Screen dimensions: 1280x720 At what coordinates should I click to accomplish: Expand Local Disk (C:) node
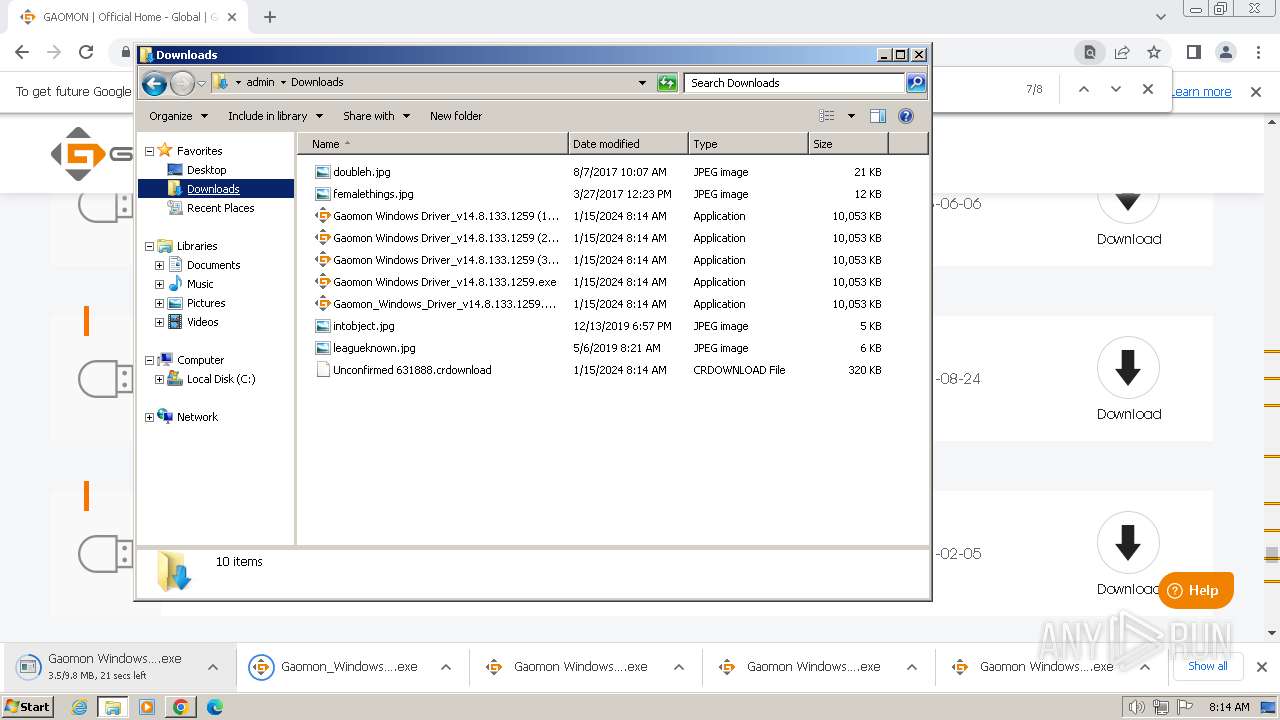coord(159,379)
